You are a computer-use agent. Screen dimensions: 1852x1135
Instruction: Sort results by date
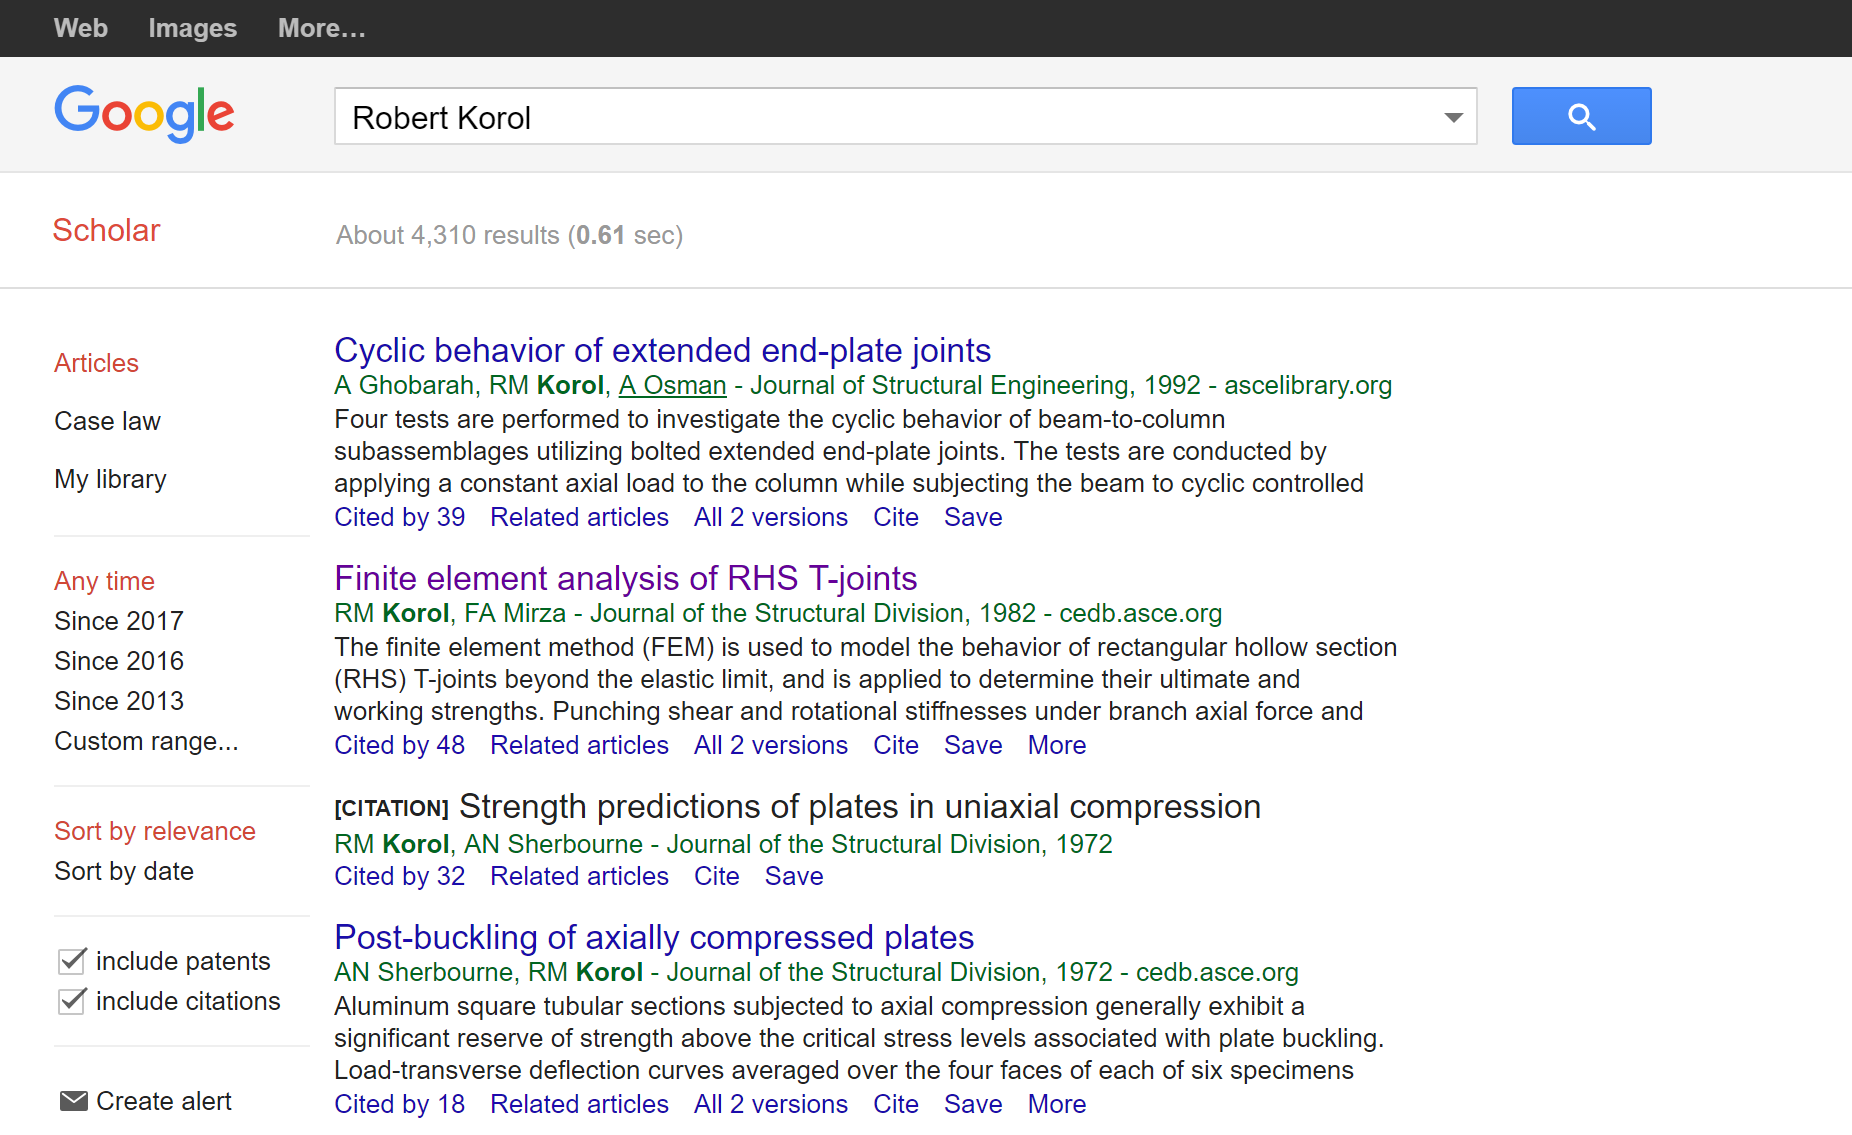(x=123, y=870)
